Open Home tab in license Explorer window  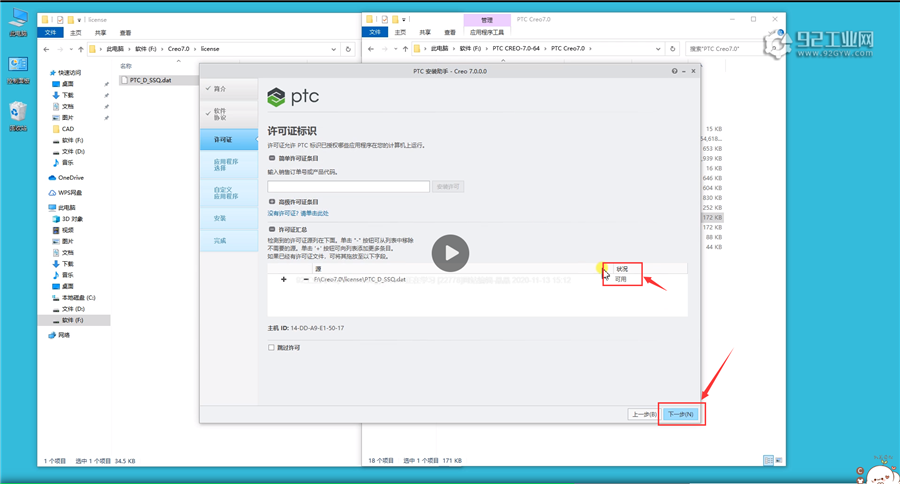pos(75,33)
